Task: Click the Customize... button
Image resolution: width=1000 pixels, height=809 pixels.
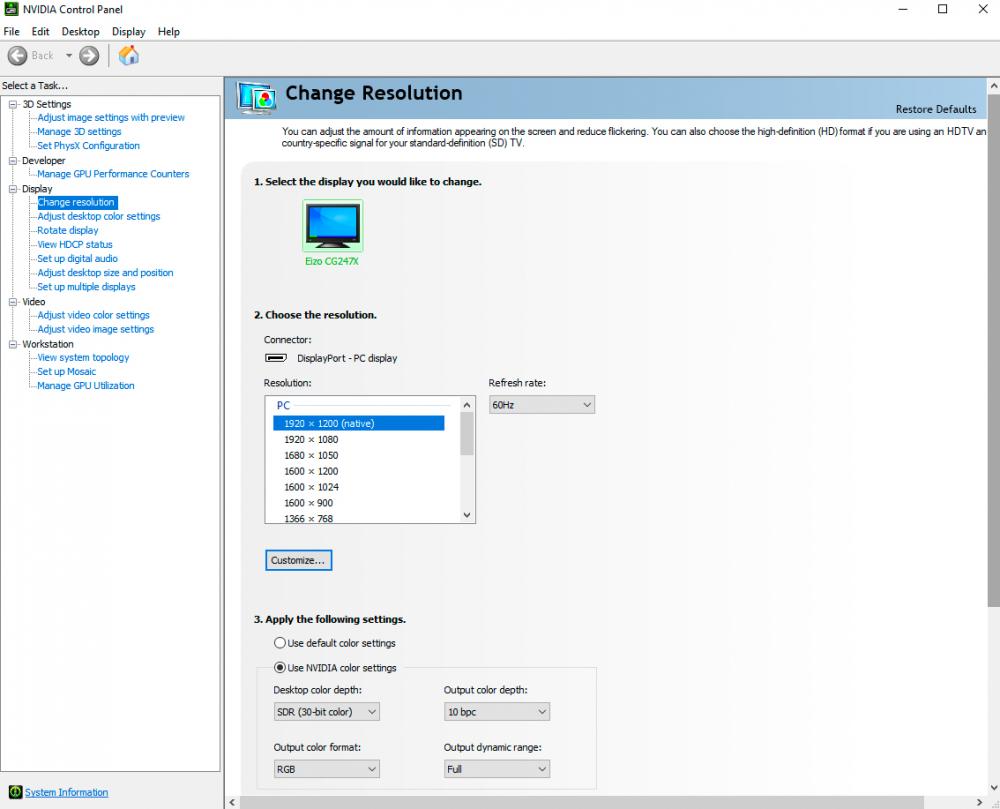Action: (298, 560)
